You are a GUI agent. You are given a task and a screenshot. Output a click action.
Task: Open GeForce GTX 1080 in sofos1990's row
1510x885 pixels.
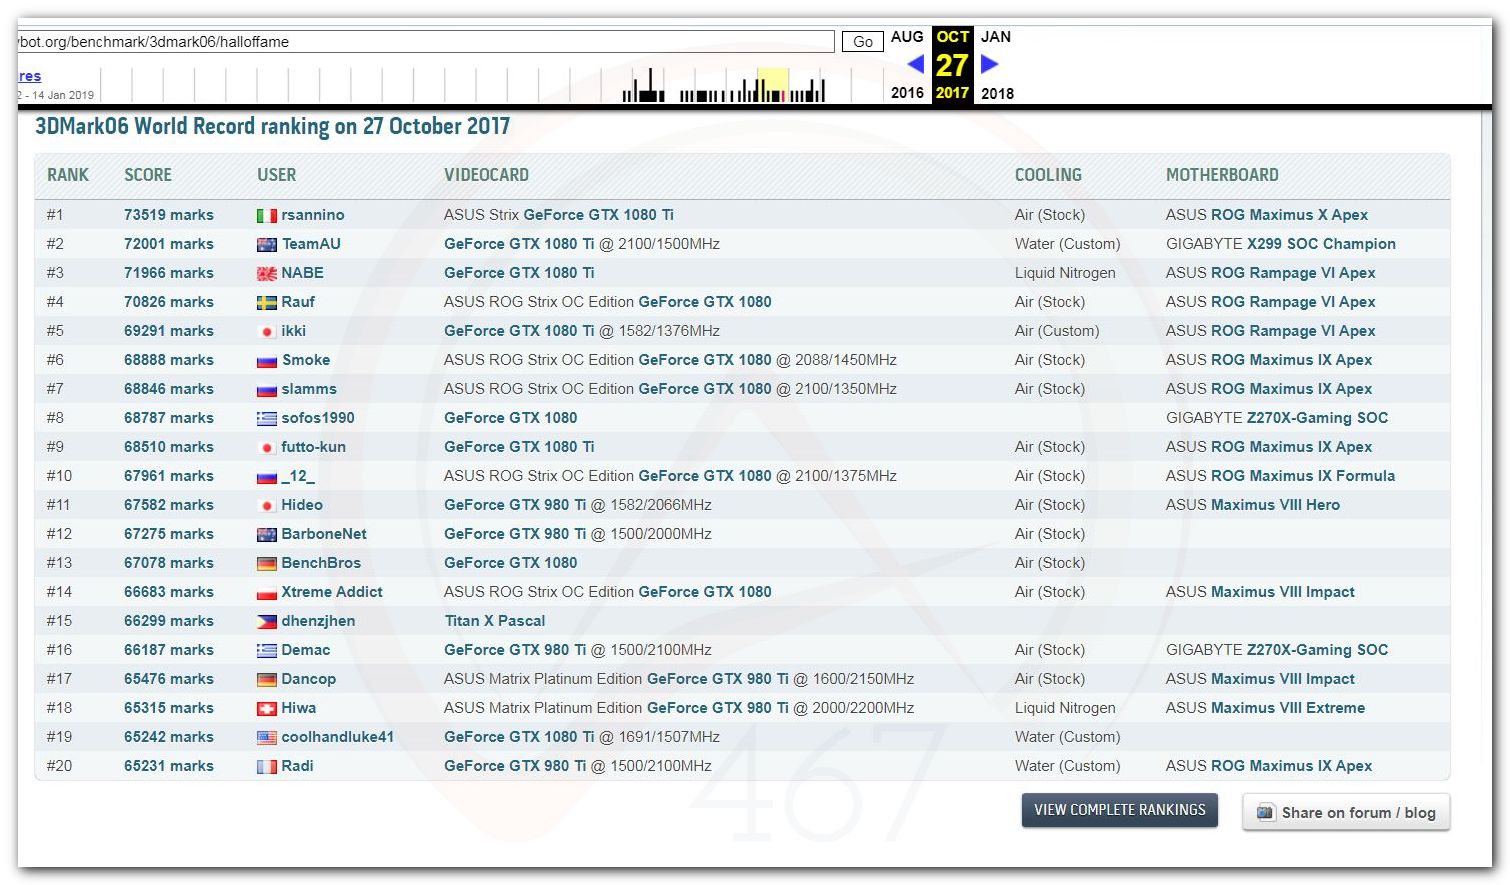(511, 418)
